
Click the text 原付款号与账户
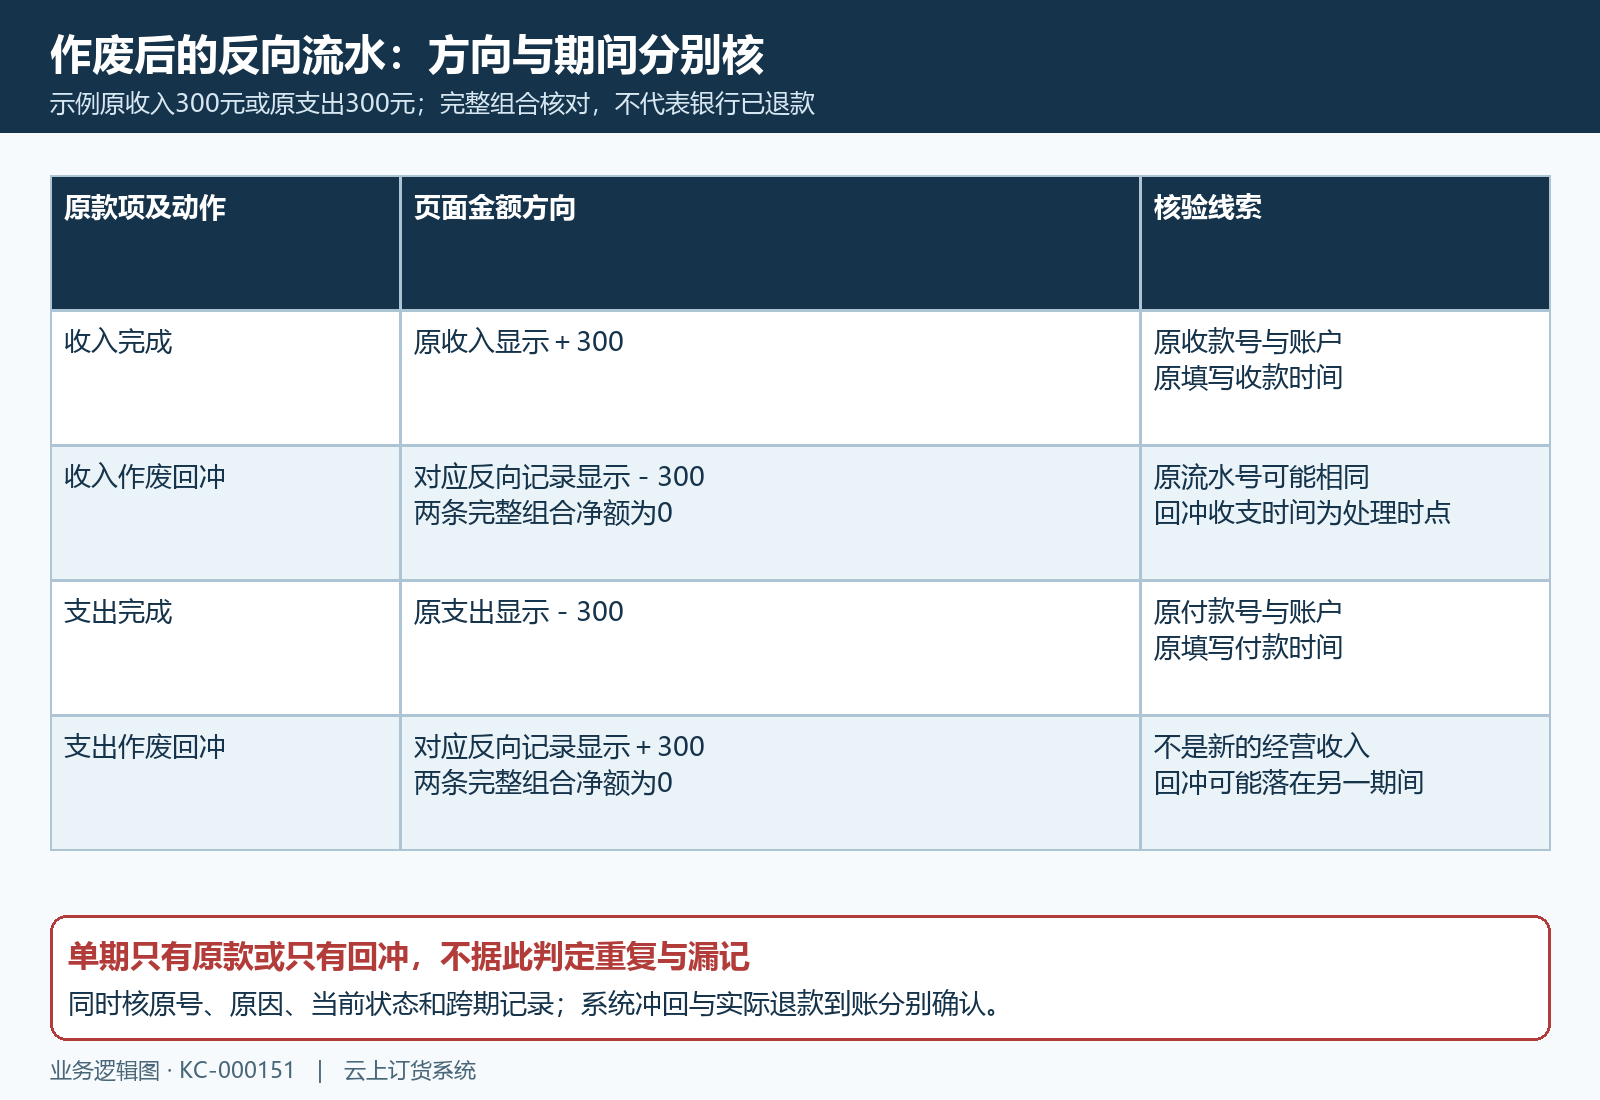tap(1247, 612)
